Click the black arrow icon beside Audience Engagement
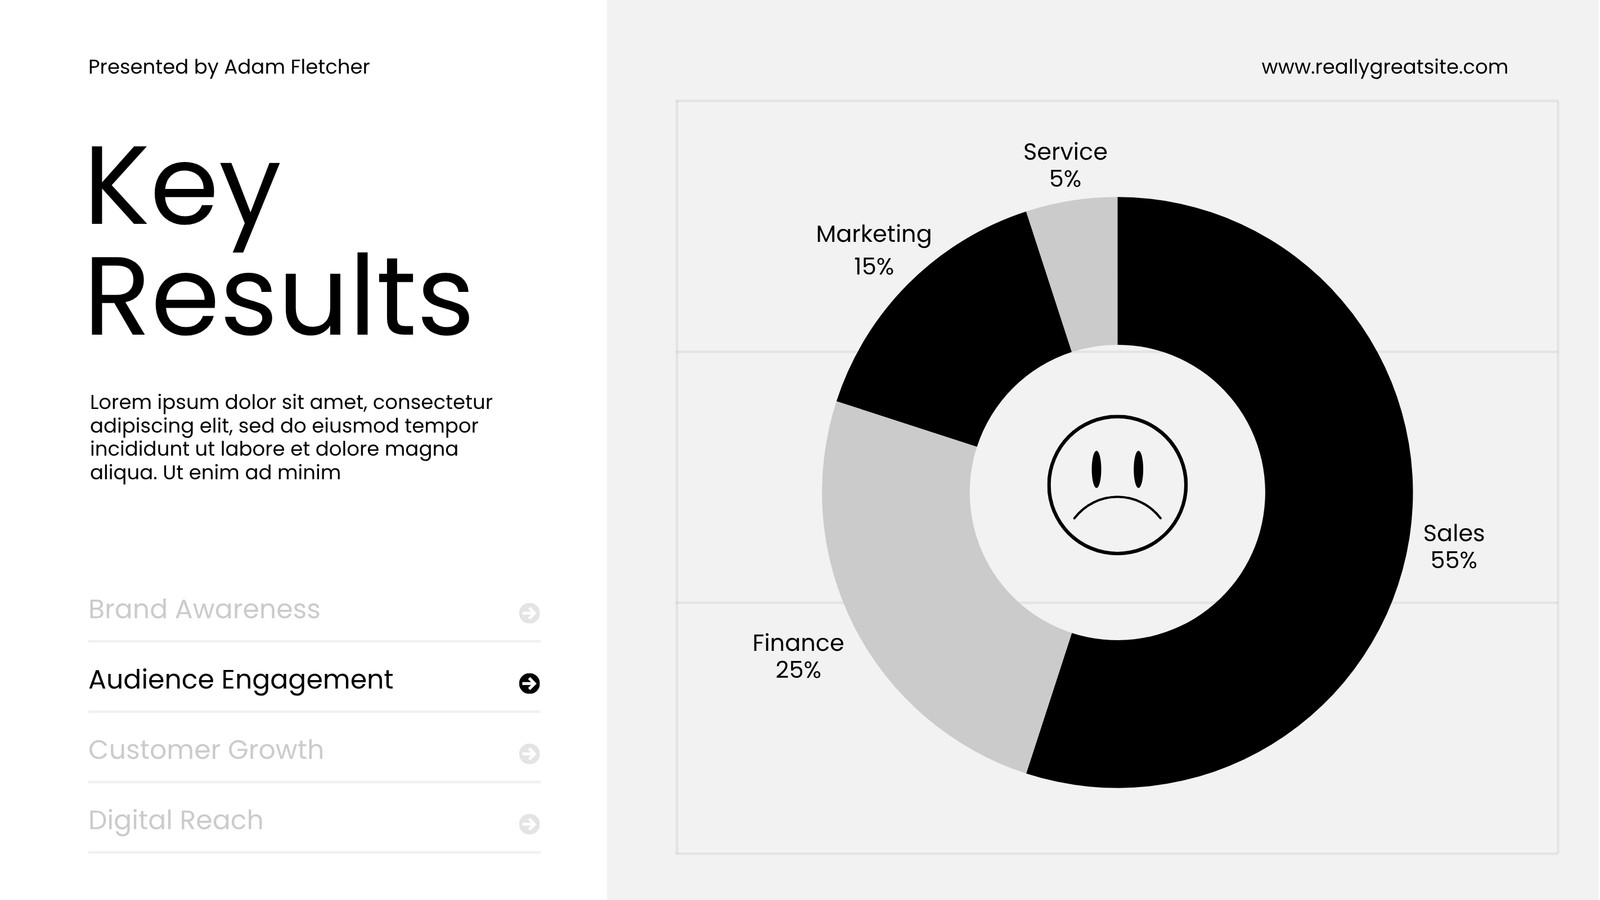 [529, 683]
